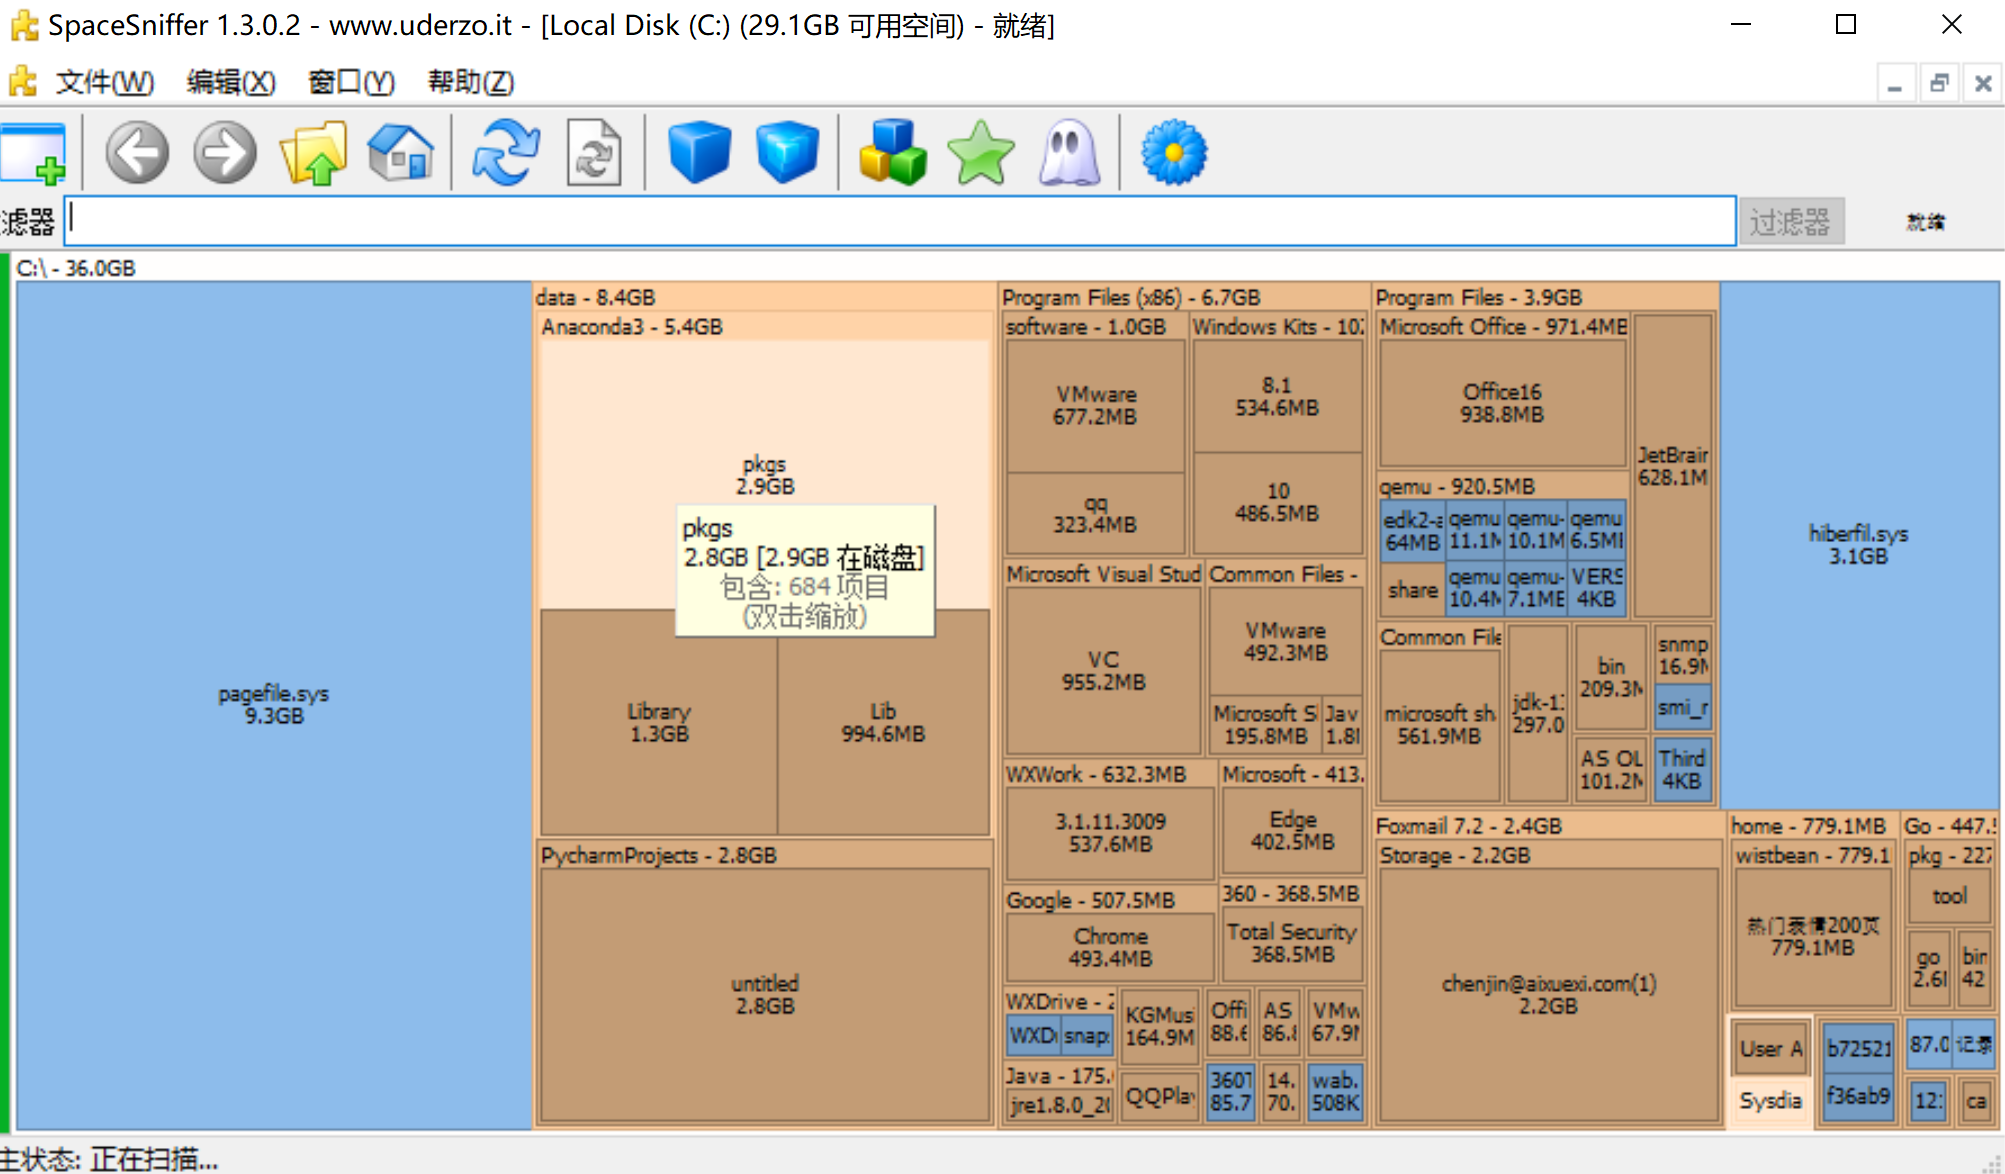Select the Chrome 493.4MB block
The image size is (2005, 1174).
click(x=1110, y=947)
